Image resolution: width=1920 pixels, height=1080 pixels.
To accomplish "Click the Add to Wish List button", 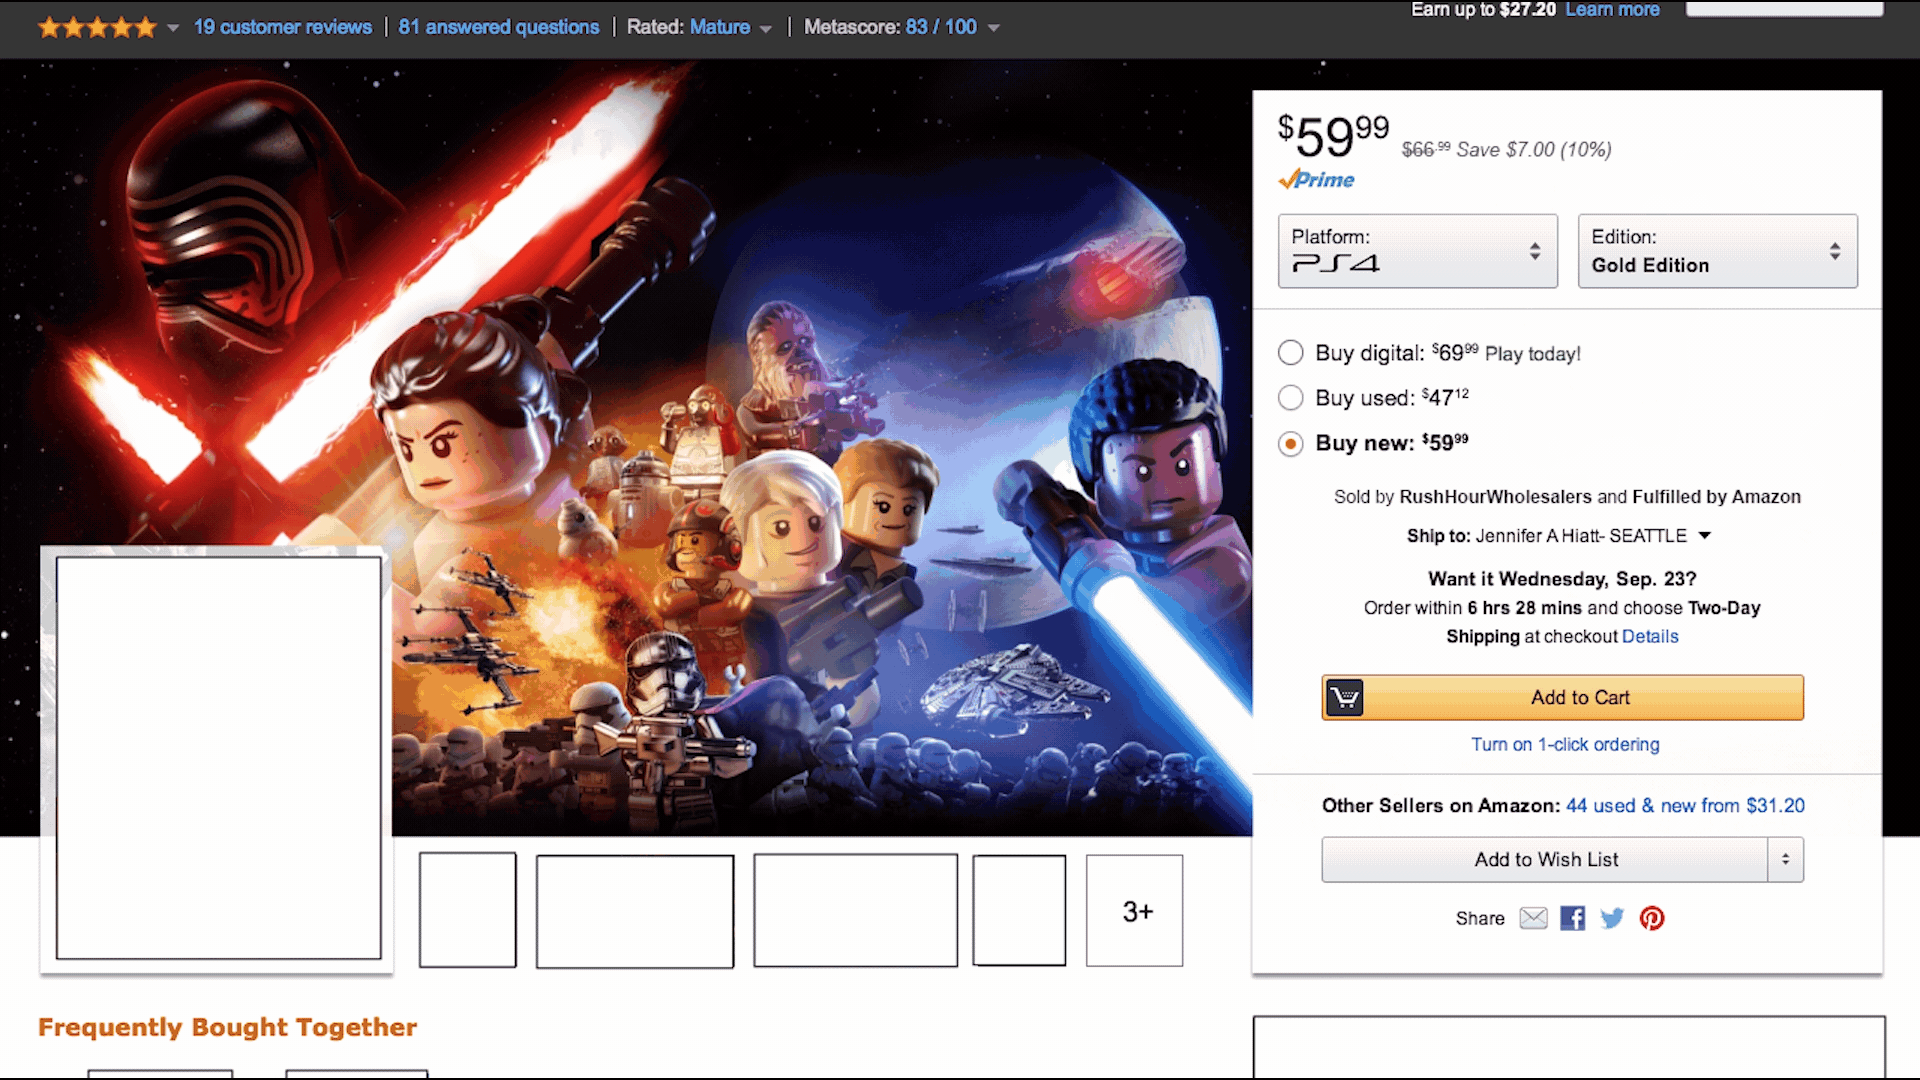I will tap(1545, 859).
